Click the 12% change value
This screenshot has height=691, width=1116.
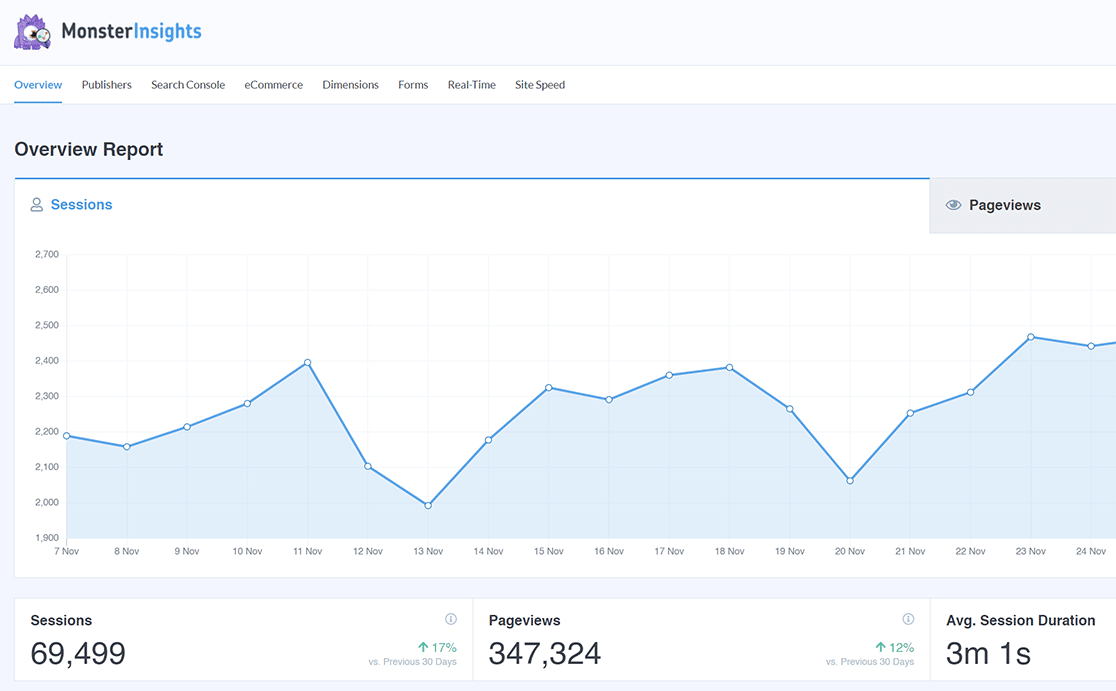[x=902, y=648]
